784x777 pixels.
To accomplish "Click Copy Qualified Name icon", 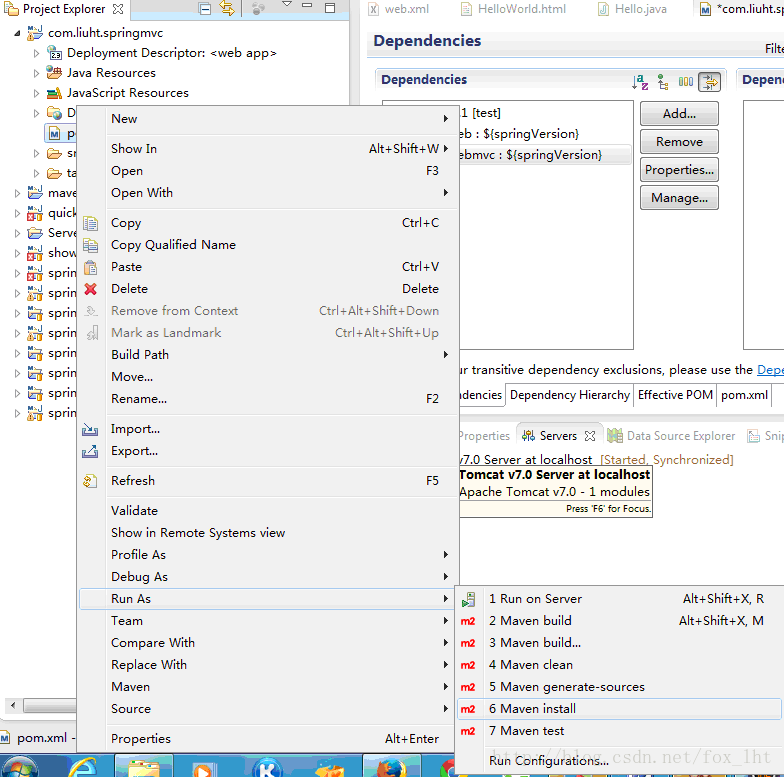I will coord(90,245).
